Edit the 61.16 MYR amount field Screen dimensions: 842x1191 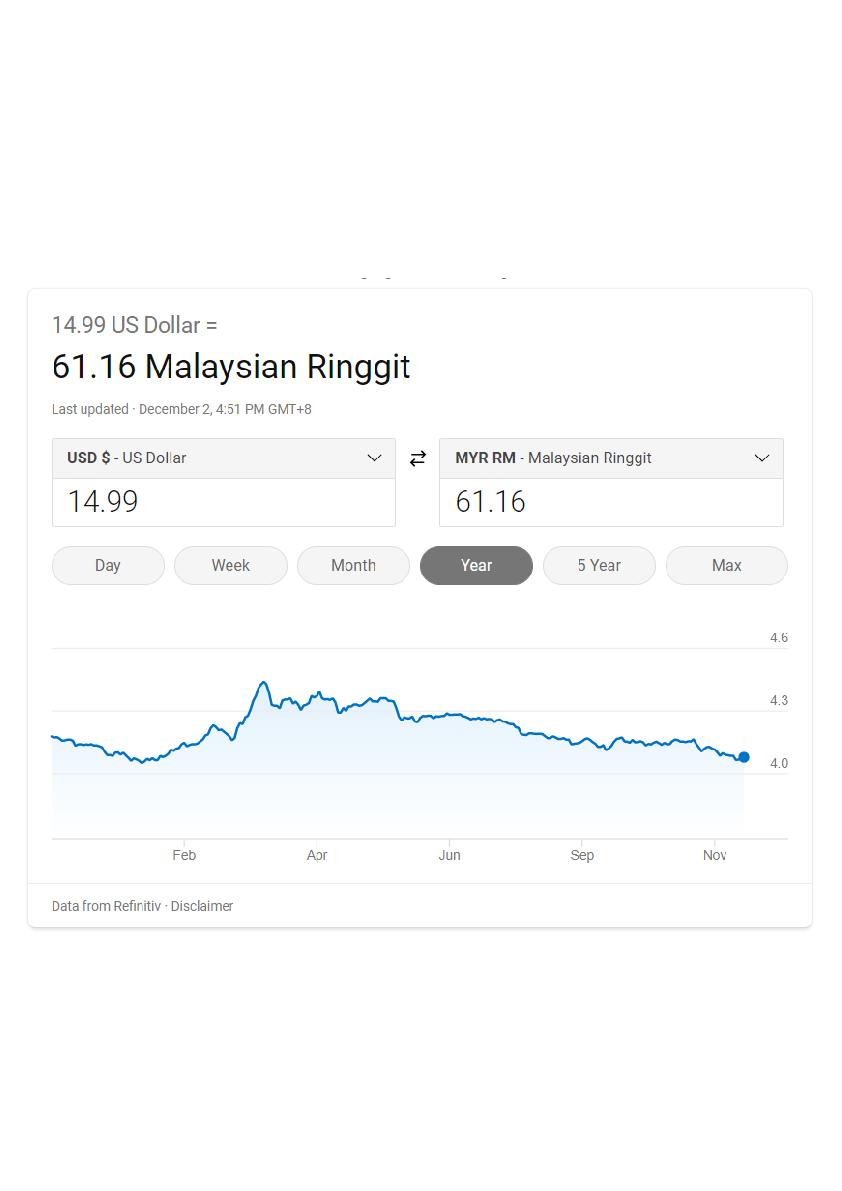[x=611, y=502]
